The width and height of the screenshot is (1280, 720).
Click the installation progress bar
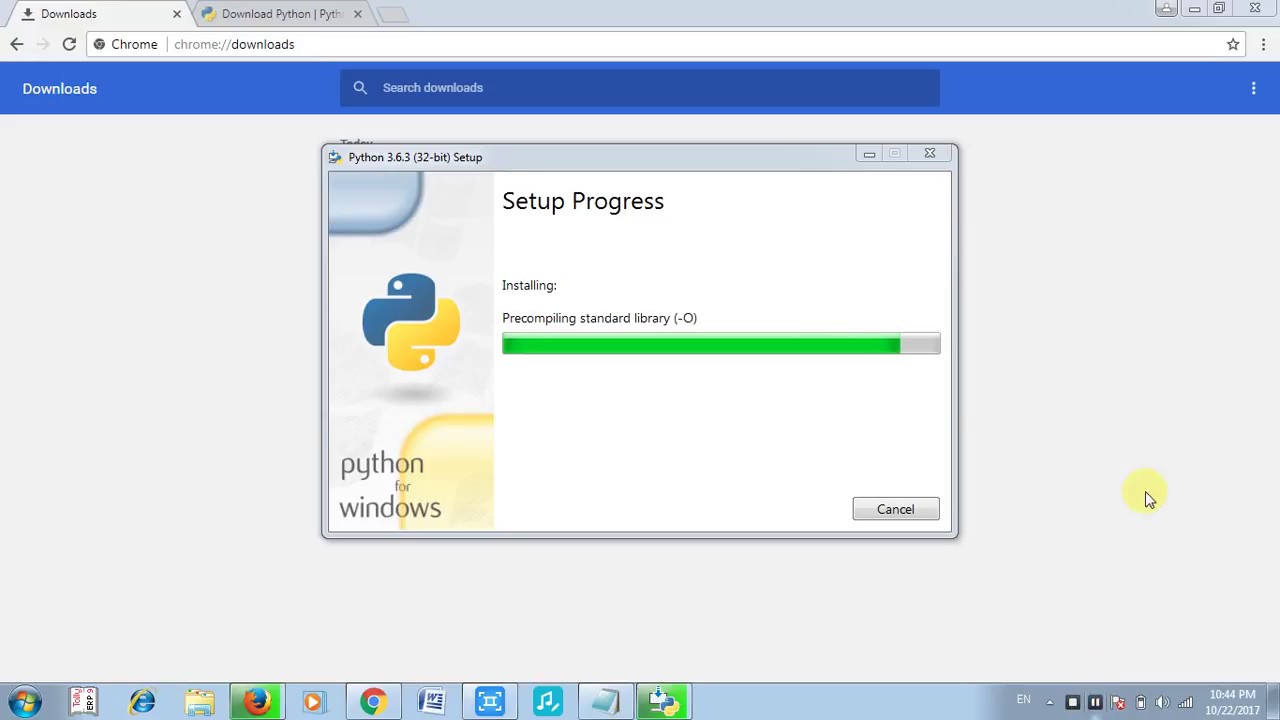tap(721, 344)
